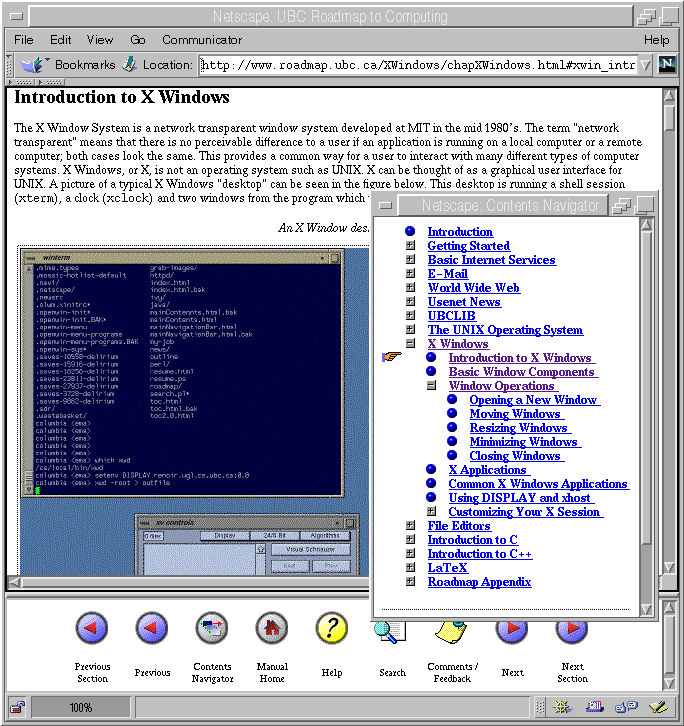Expand the File Editors node
The width and height of the screenshot is (684, 726).
pyautogui.click(x=410, y=525)
